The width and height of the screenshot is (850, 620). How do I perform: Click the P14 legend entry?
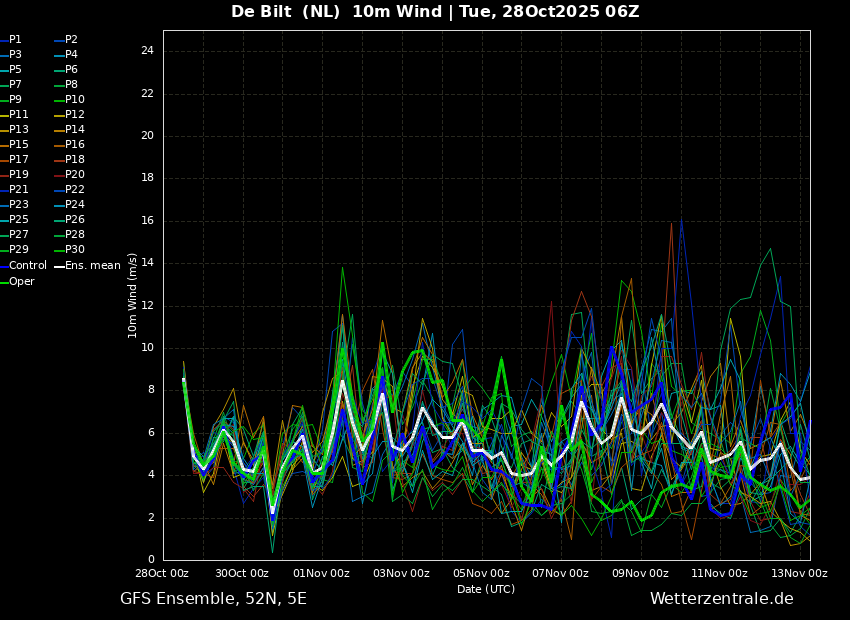(70, 130)
